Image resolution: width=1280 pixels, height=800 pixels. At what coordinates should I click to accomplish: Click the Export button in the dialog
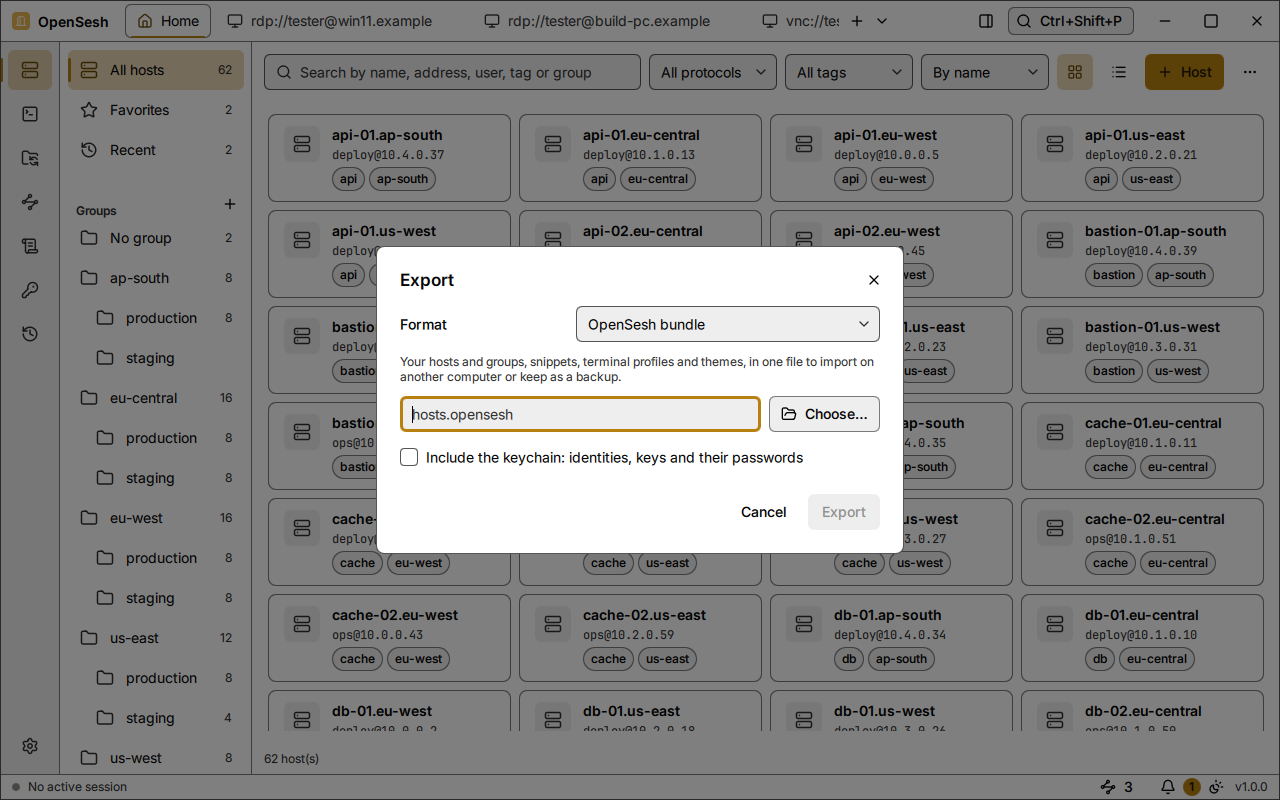pos(844,512)
